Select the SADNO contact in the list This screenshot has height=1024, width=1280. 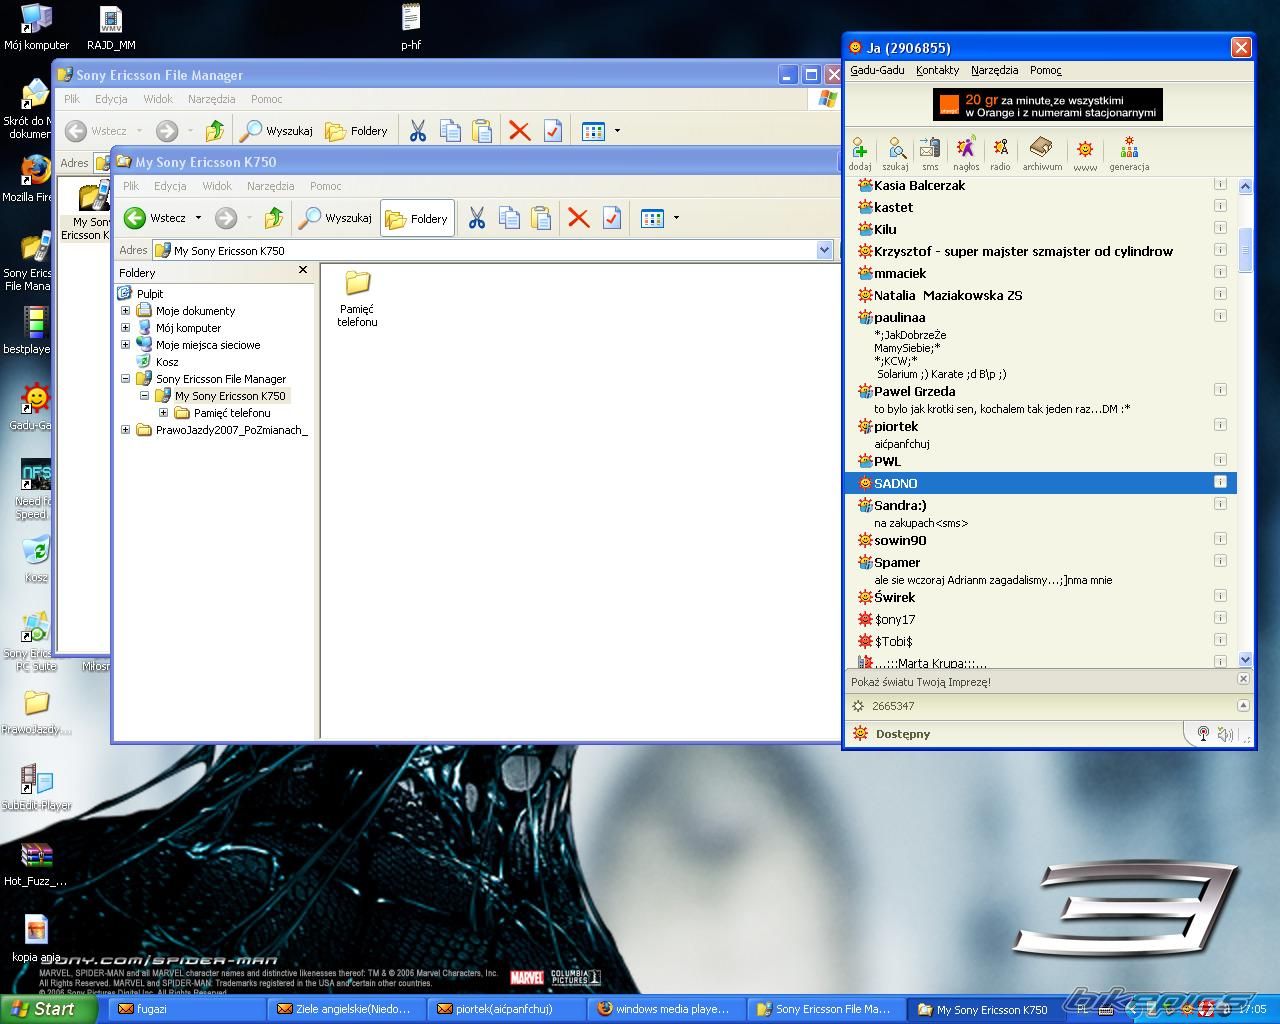(x=895, y=483)
